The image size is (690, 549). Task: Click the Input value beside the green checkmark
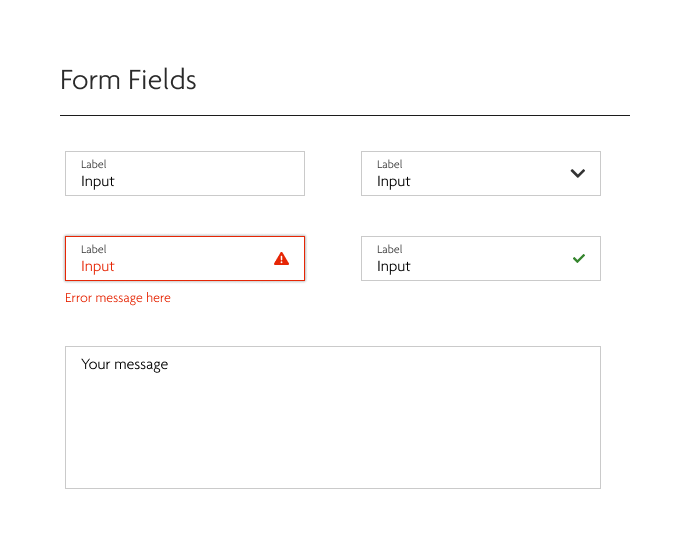click(x=394, y=267)
